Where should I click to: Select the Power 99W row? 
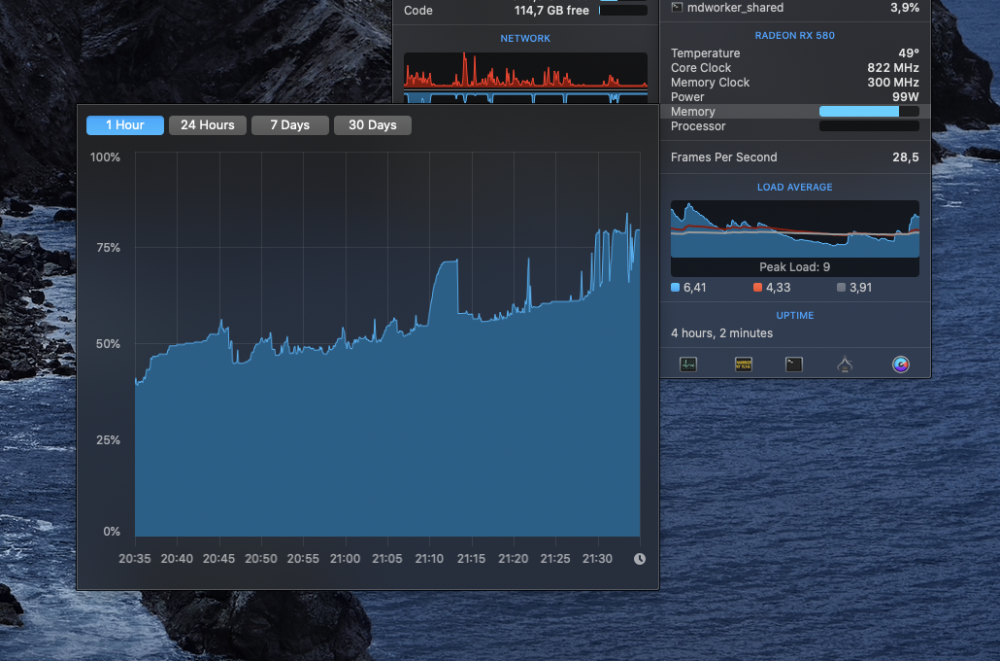coord(795,97)
